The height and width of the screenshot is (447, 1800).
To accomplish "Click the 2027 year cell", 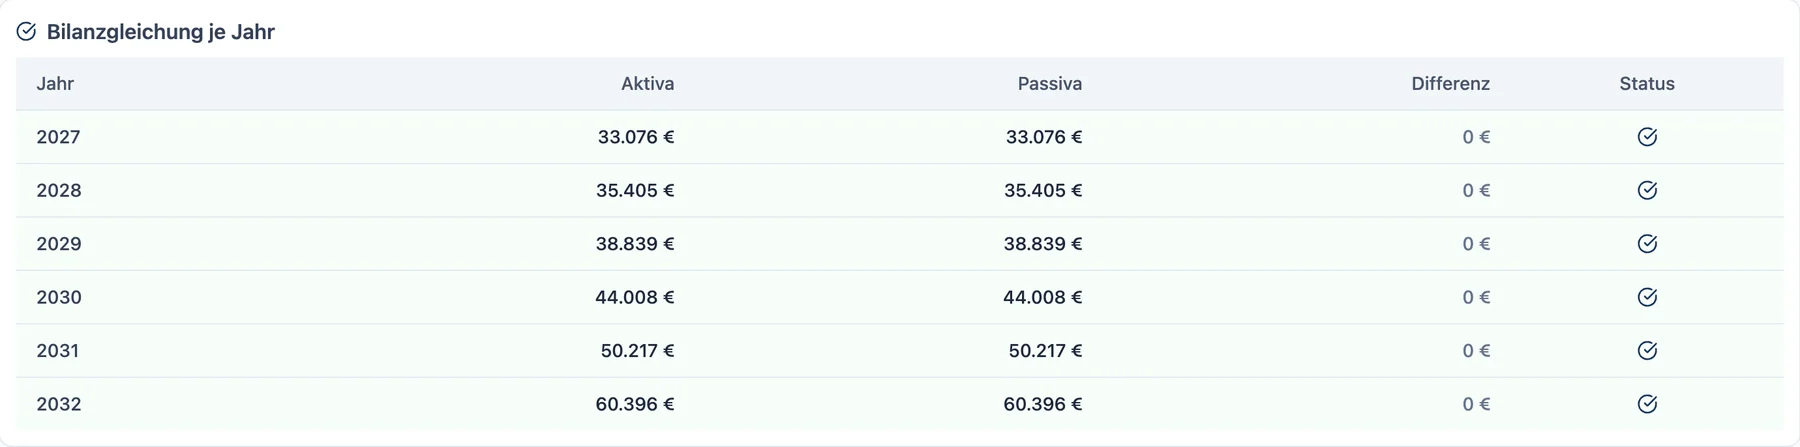I will coord(58,137).
